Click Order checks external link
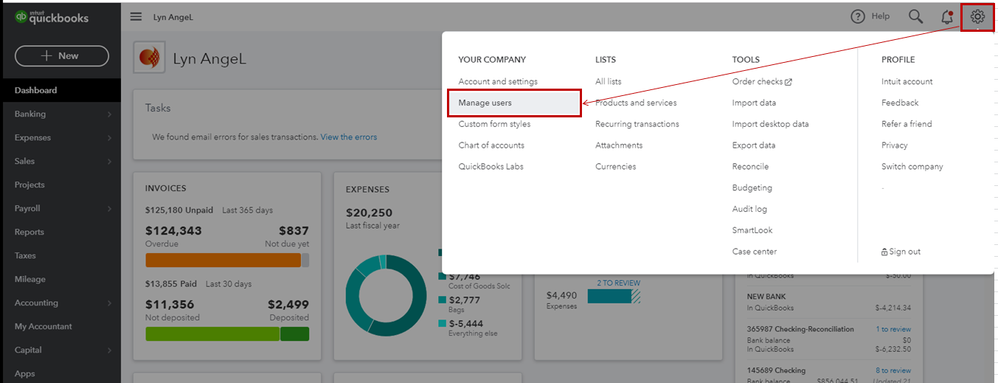Image resolution: width=998 pixels, height=383 pixels. 762,81
